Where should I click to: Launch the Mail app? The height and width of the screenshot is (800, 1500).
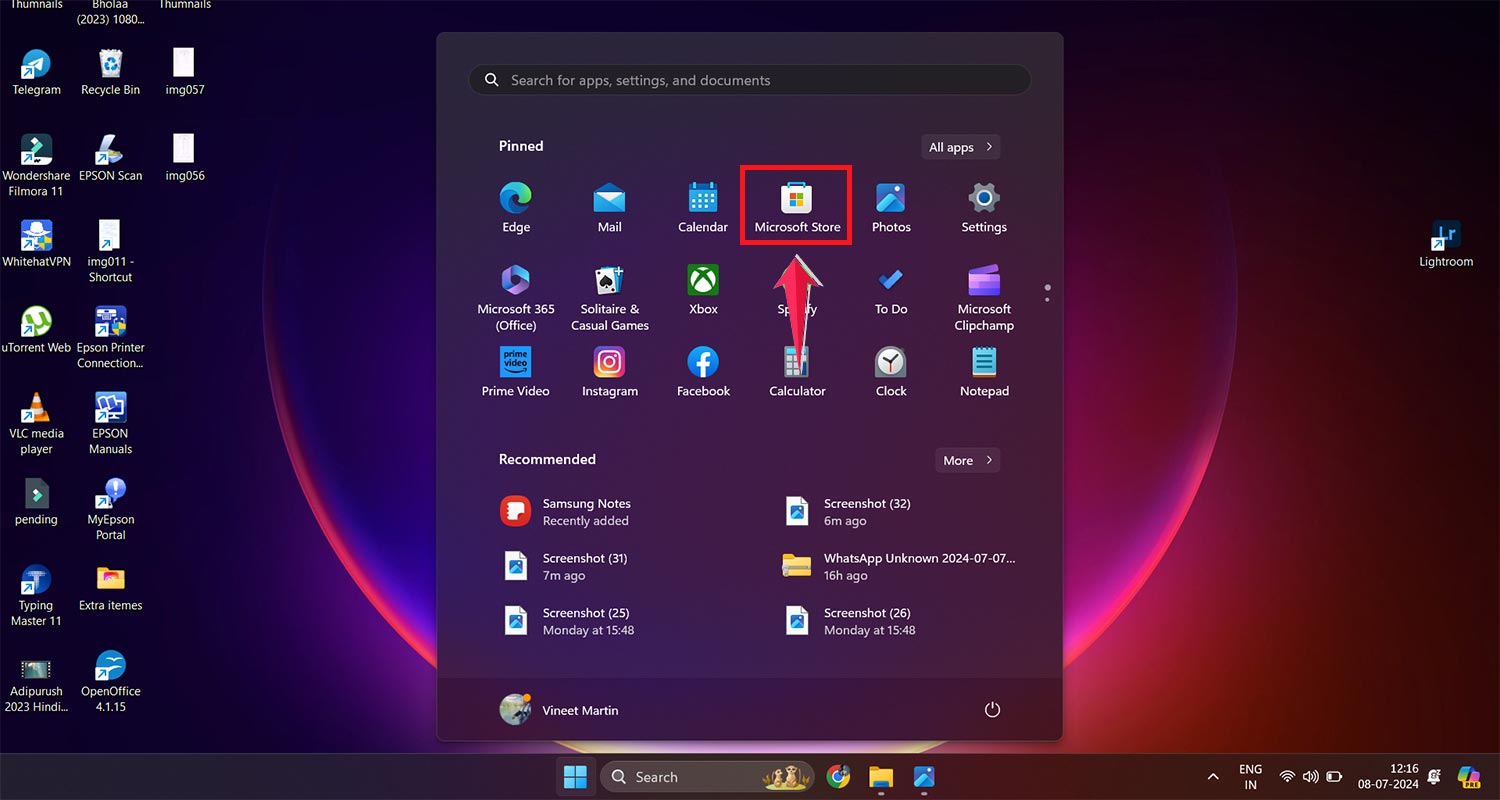tap(609, 205)
